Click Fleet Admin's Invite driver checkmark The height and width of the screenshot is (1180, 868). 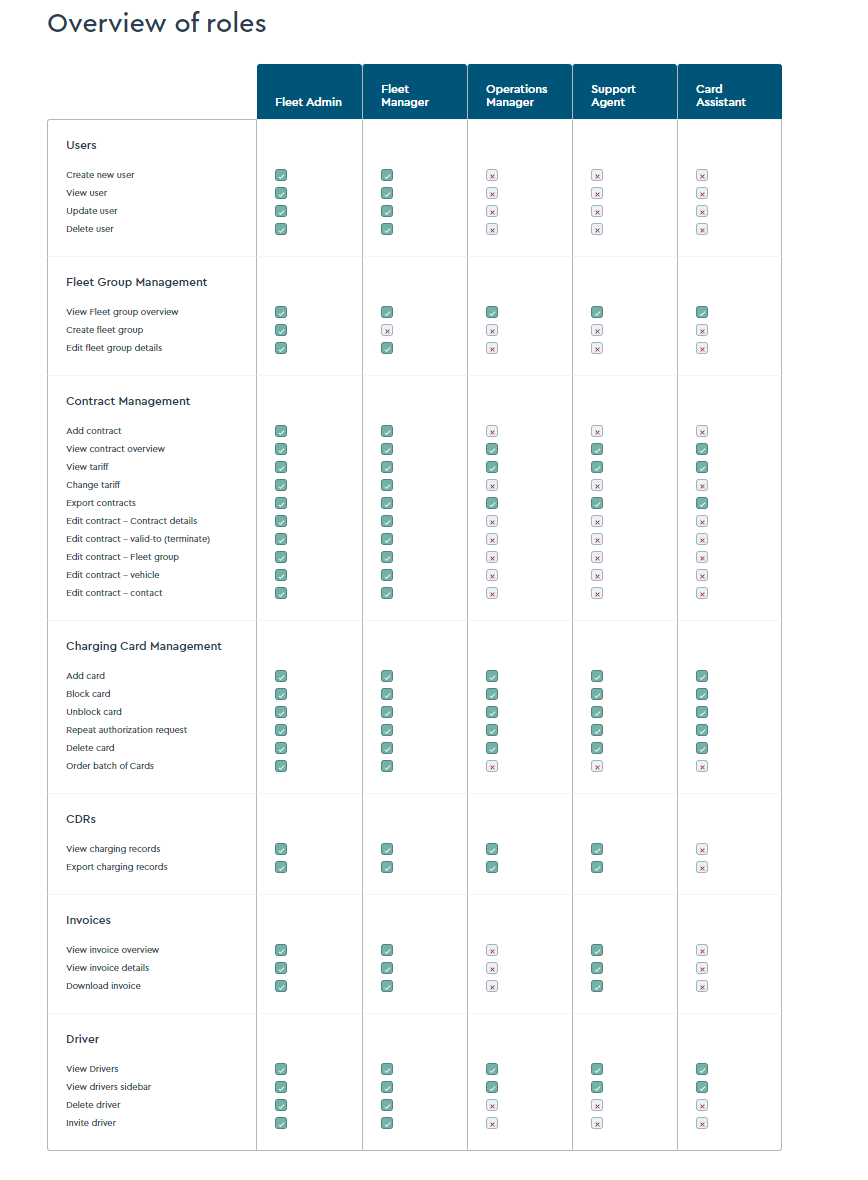point(281,1124)
